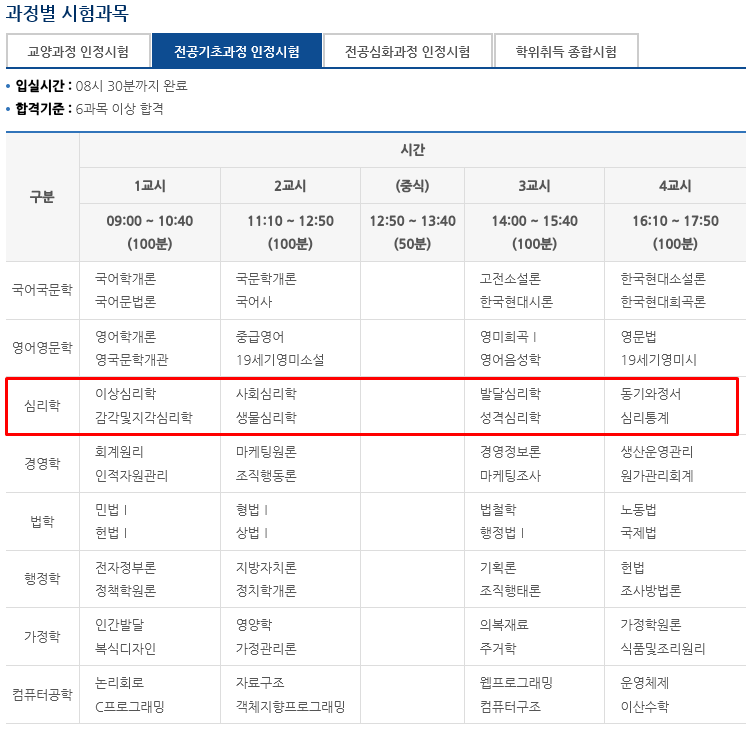Open the 학위취득 종합시험 tab
Viewport: 752px width, 729px height.
pyautogui.click(x=566, y=51)
